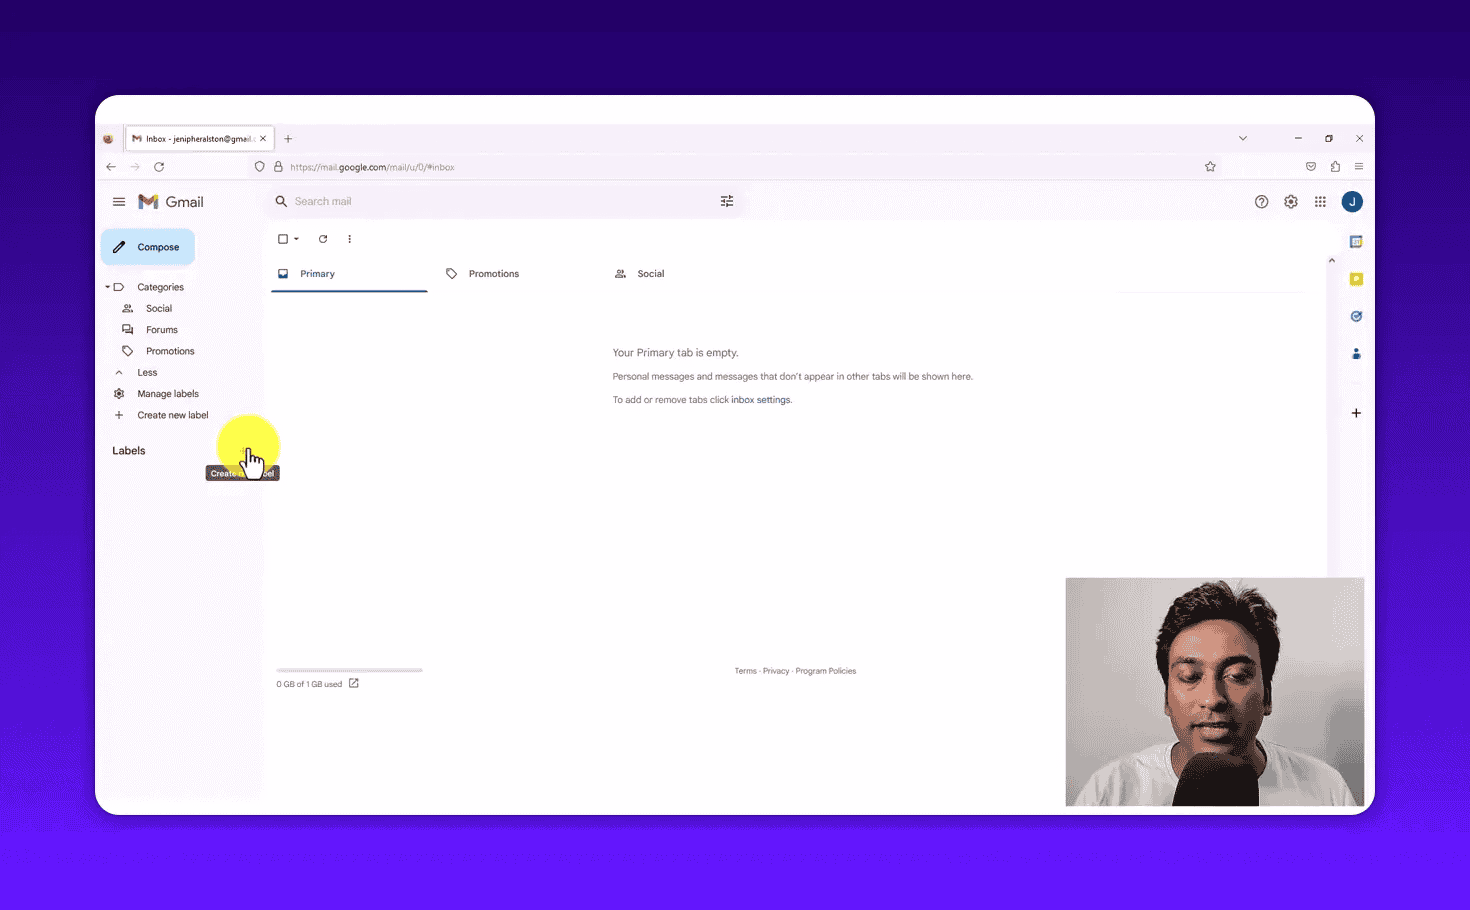The height and width of the screenshot is (910, 1470).
Task: Show site security lock information
Action: coord(278,167)
